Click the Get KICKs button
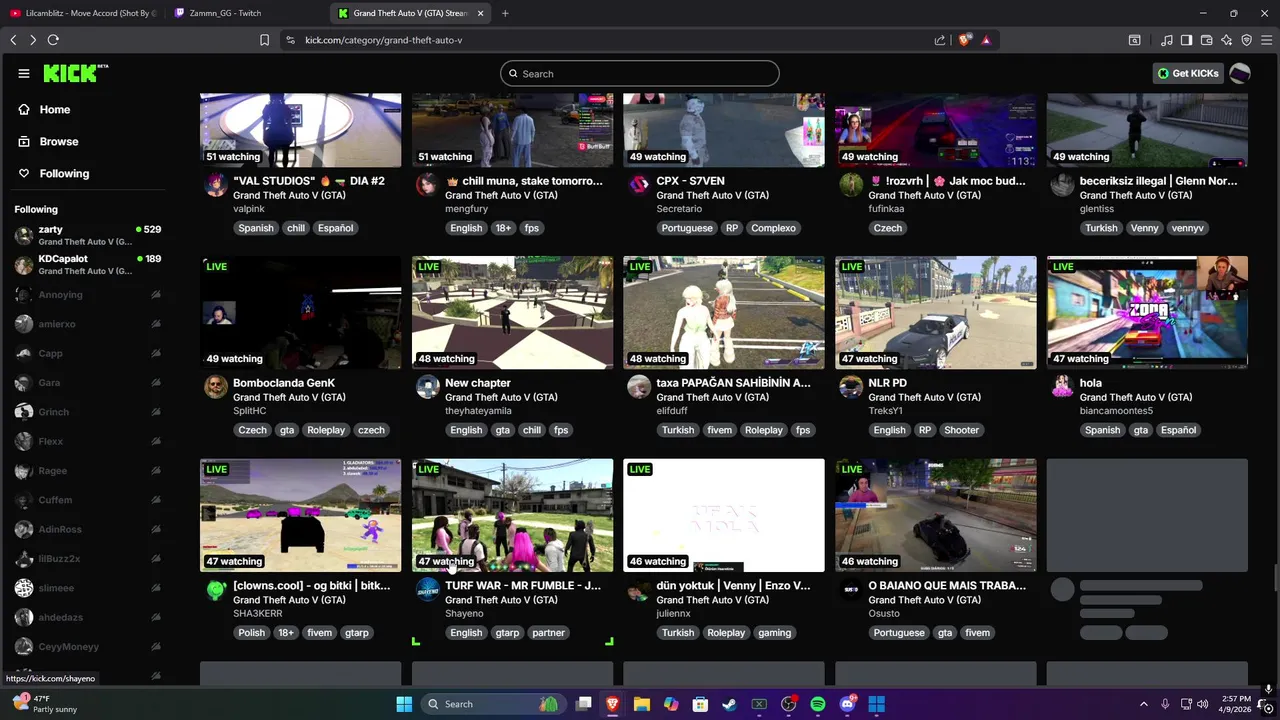Viewport: 1280px width, 720px height. click(x=1188, y=74)
